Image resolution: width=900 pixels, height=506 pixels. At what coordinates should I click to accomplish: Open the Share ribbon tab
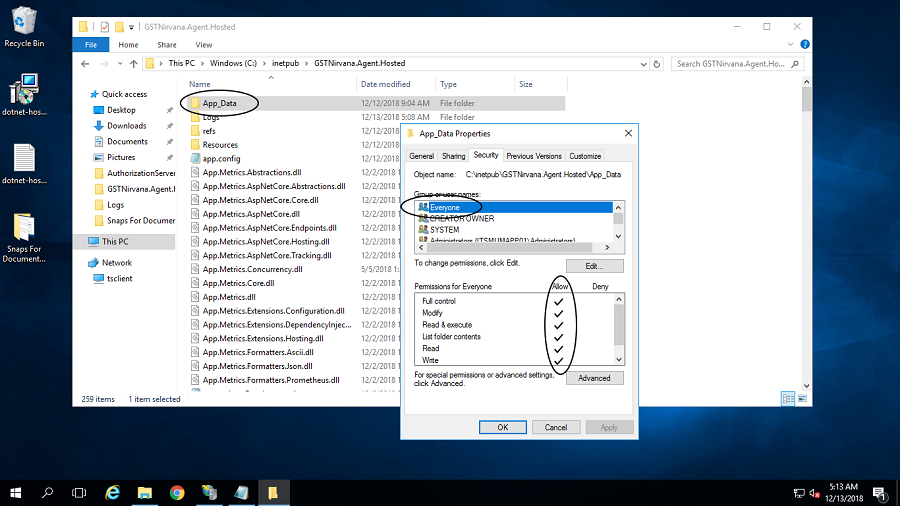166,45
